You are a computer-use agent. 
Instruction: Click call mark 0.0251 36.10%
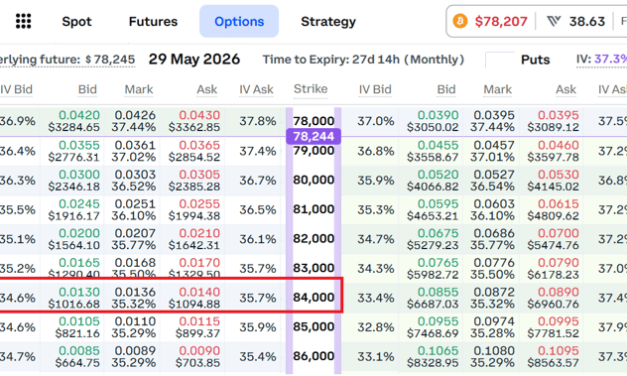(134, 210)
